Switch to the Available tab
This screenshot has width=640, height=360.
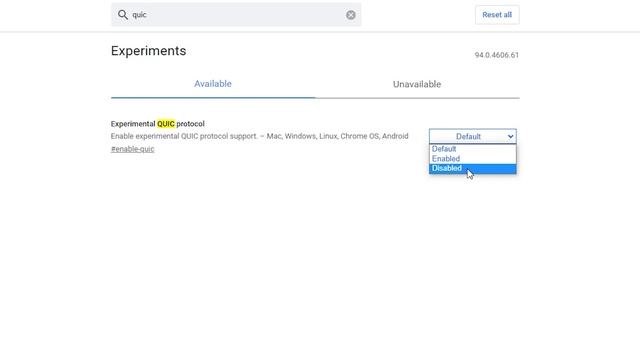click(x=213, y=84)
